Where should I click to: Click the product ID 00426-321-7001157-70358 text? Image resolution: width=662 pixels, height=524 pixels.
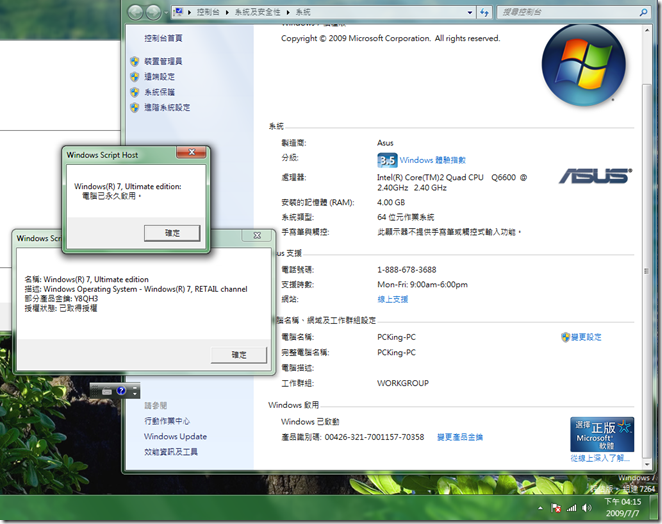[x=374, y=437]
